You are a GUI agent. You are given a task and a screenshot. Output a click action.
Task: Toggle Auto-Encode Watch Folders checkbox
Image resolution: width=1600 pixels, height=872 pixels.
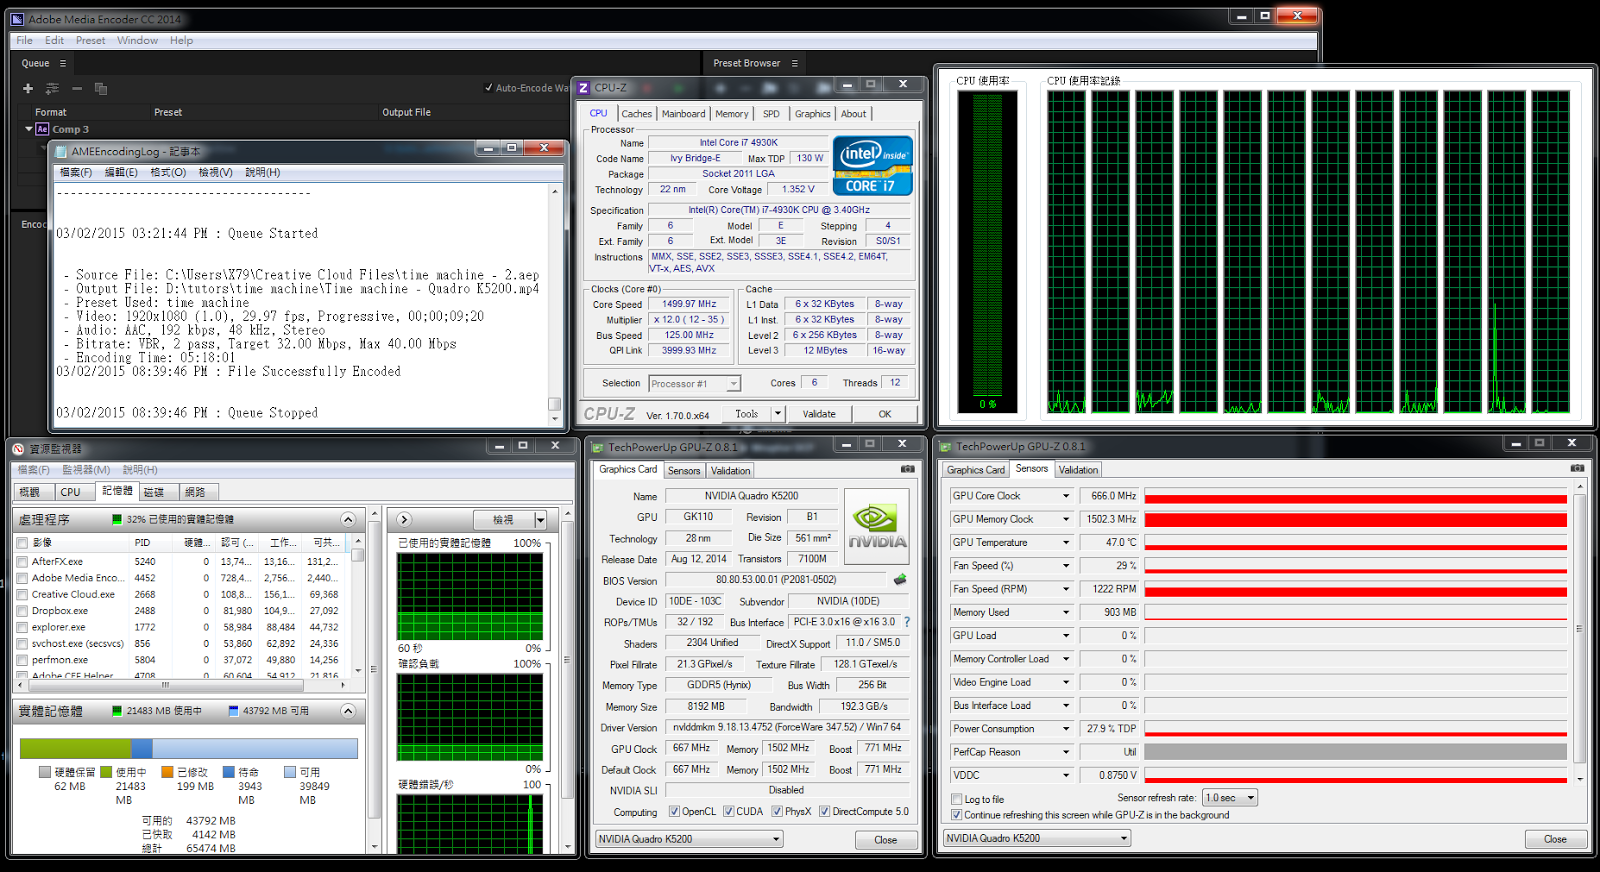[x=488, y=88]
